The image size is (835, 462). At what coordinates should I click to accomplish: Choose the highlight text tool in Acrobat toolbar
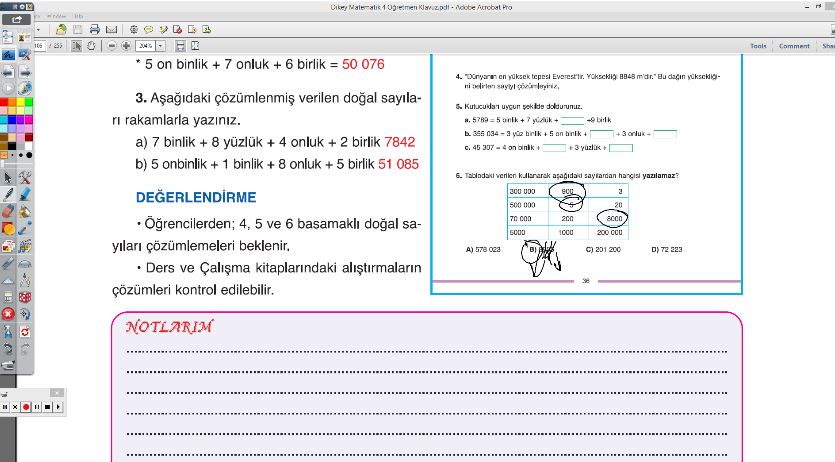click(x=163, y=30)
